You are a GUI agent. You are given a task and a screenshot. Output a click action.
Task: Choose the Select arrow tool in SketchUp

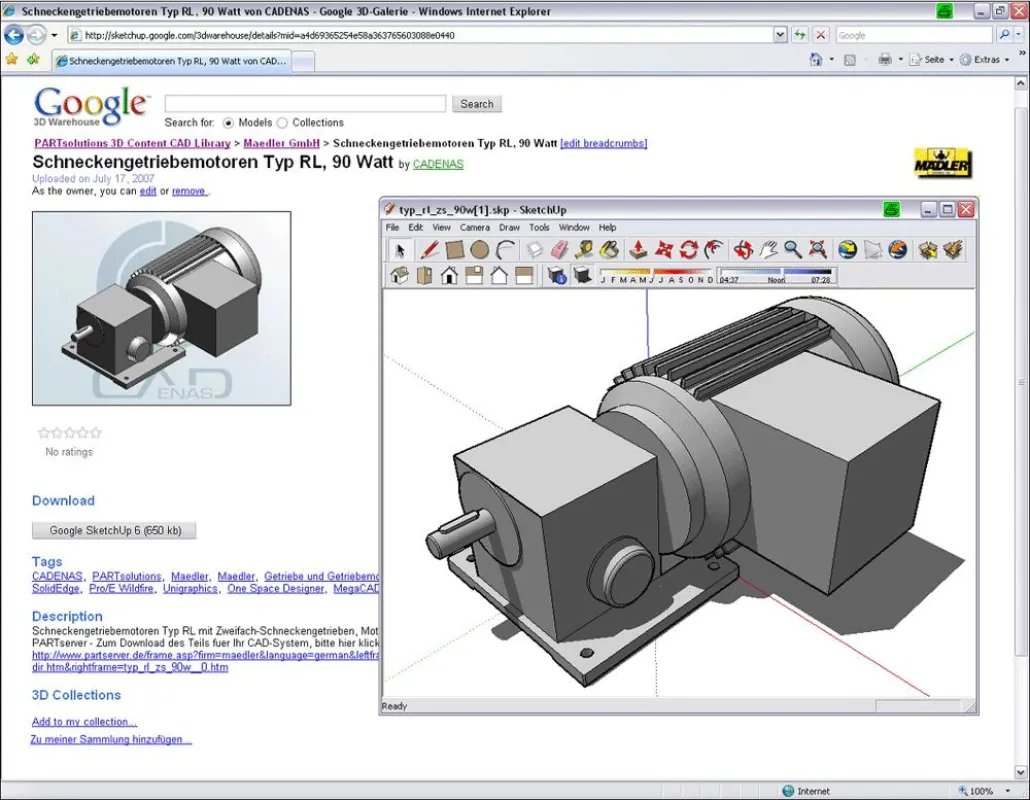click(x=399, y=250)
